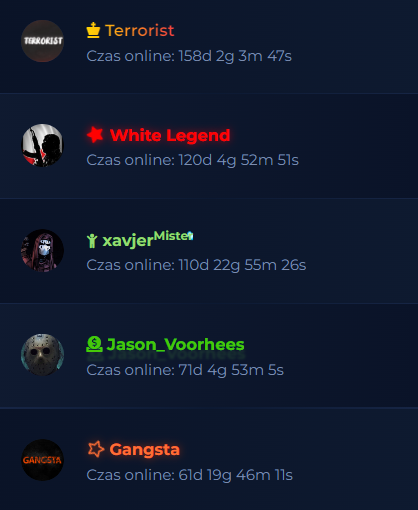Click the green money icon beside Jason_Voorhees
Screen dimensions: 418x510
pyautogui.click(x=94, y=344)
